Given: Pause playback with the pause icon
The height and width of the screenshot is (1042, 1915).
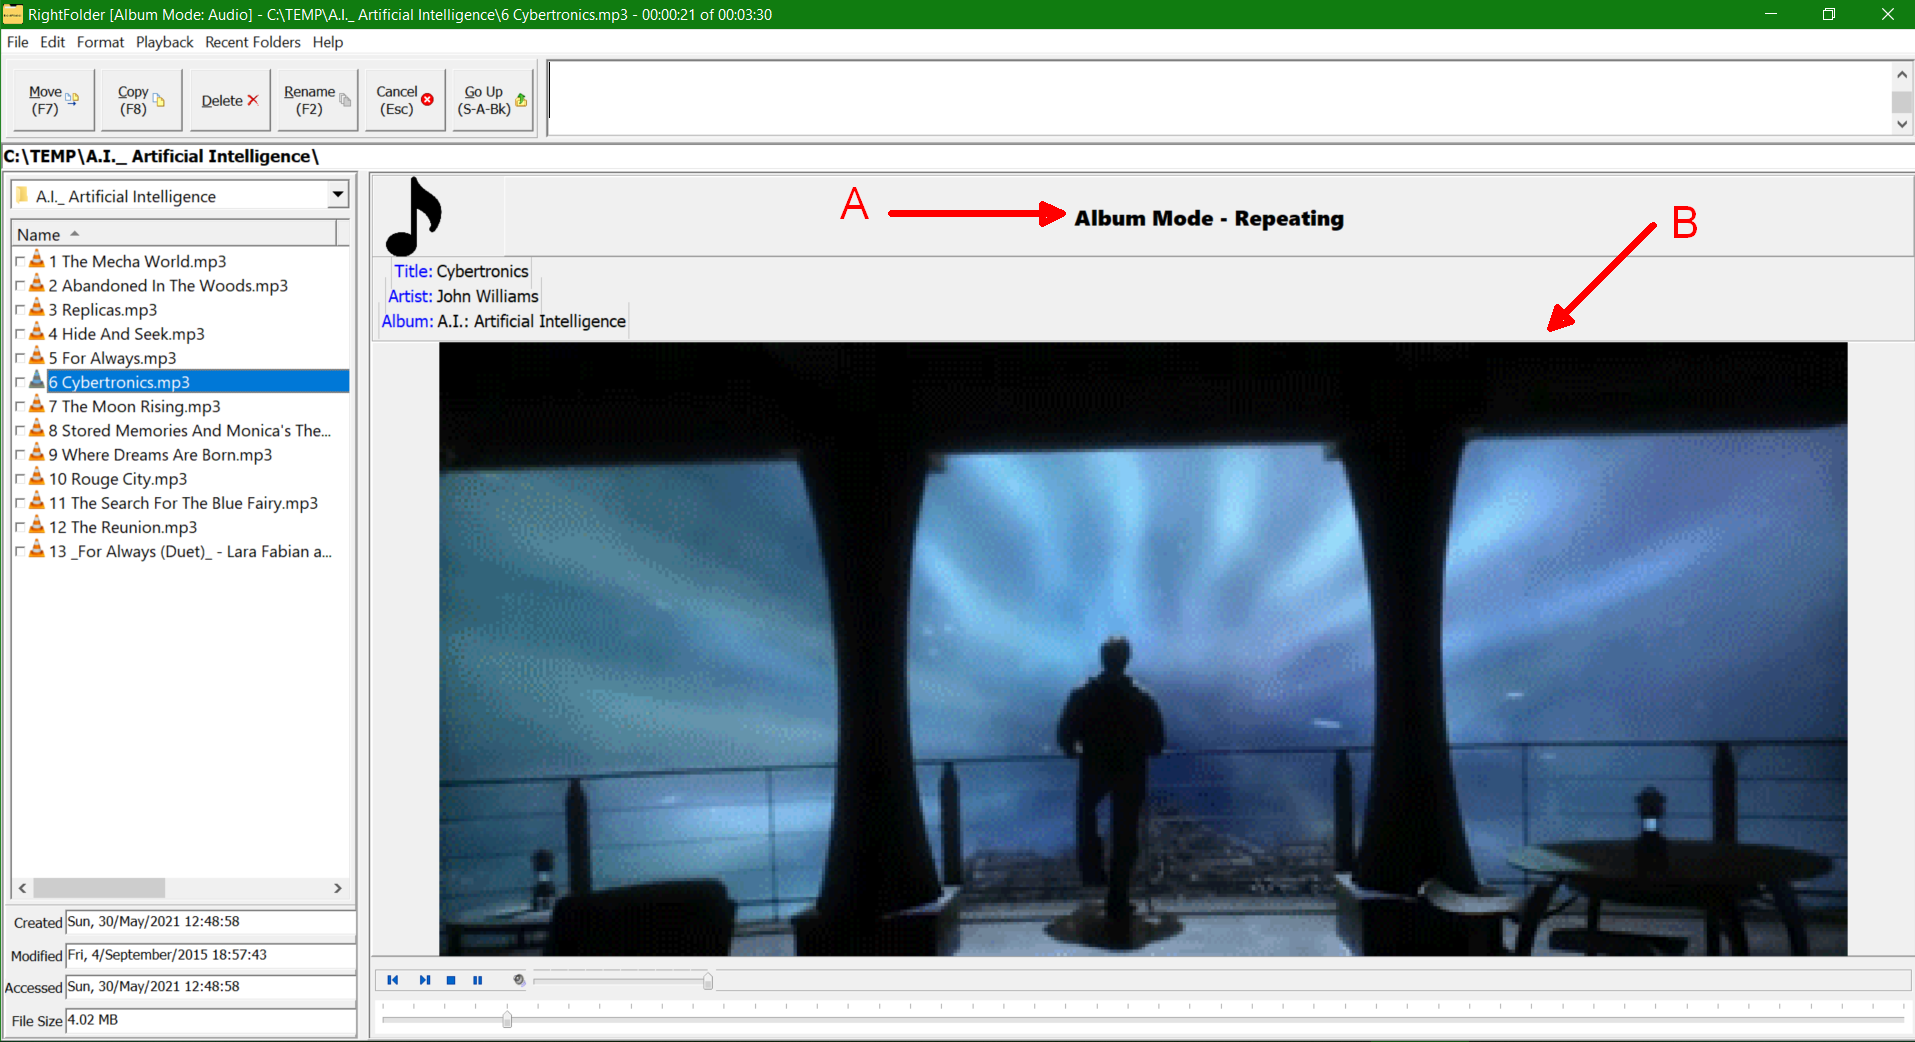Looking at the screenshot, I should [x=478, y=980].
